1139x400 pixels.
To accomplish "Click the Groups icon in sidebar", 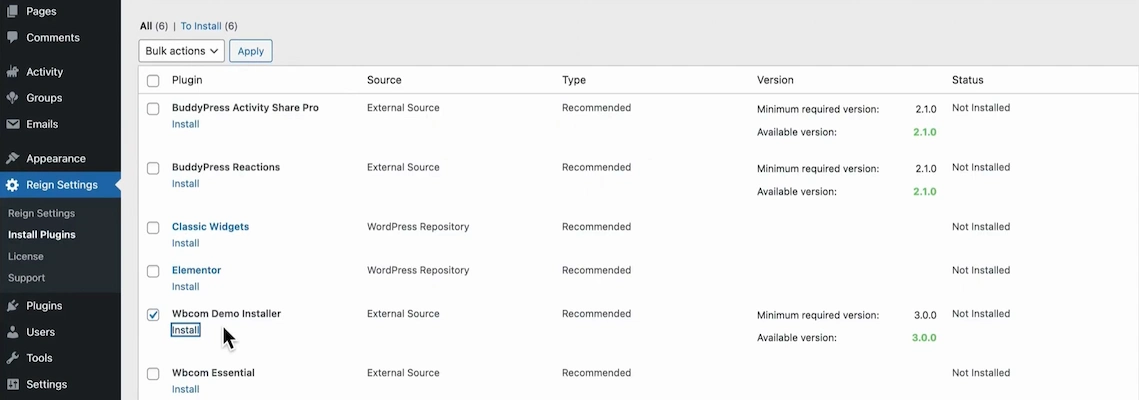I will click(12, 98).
